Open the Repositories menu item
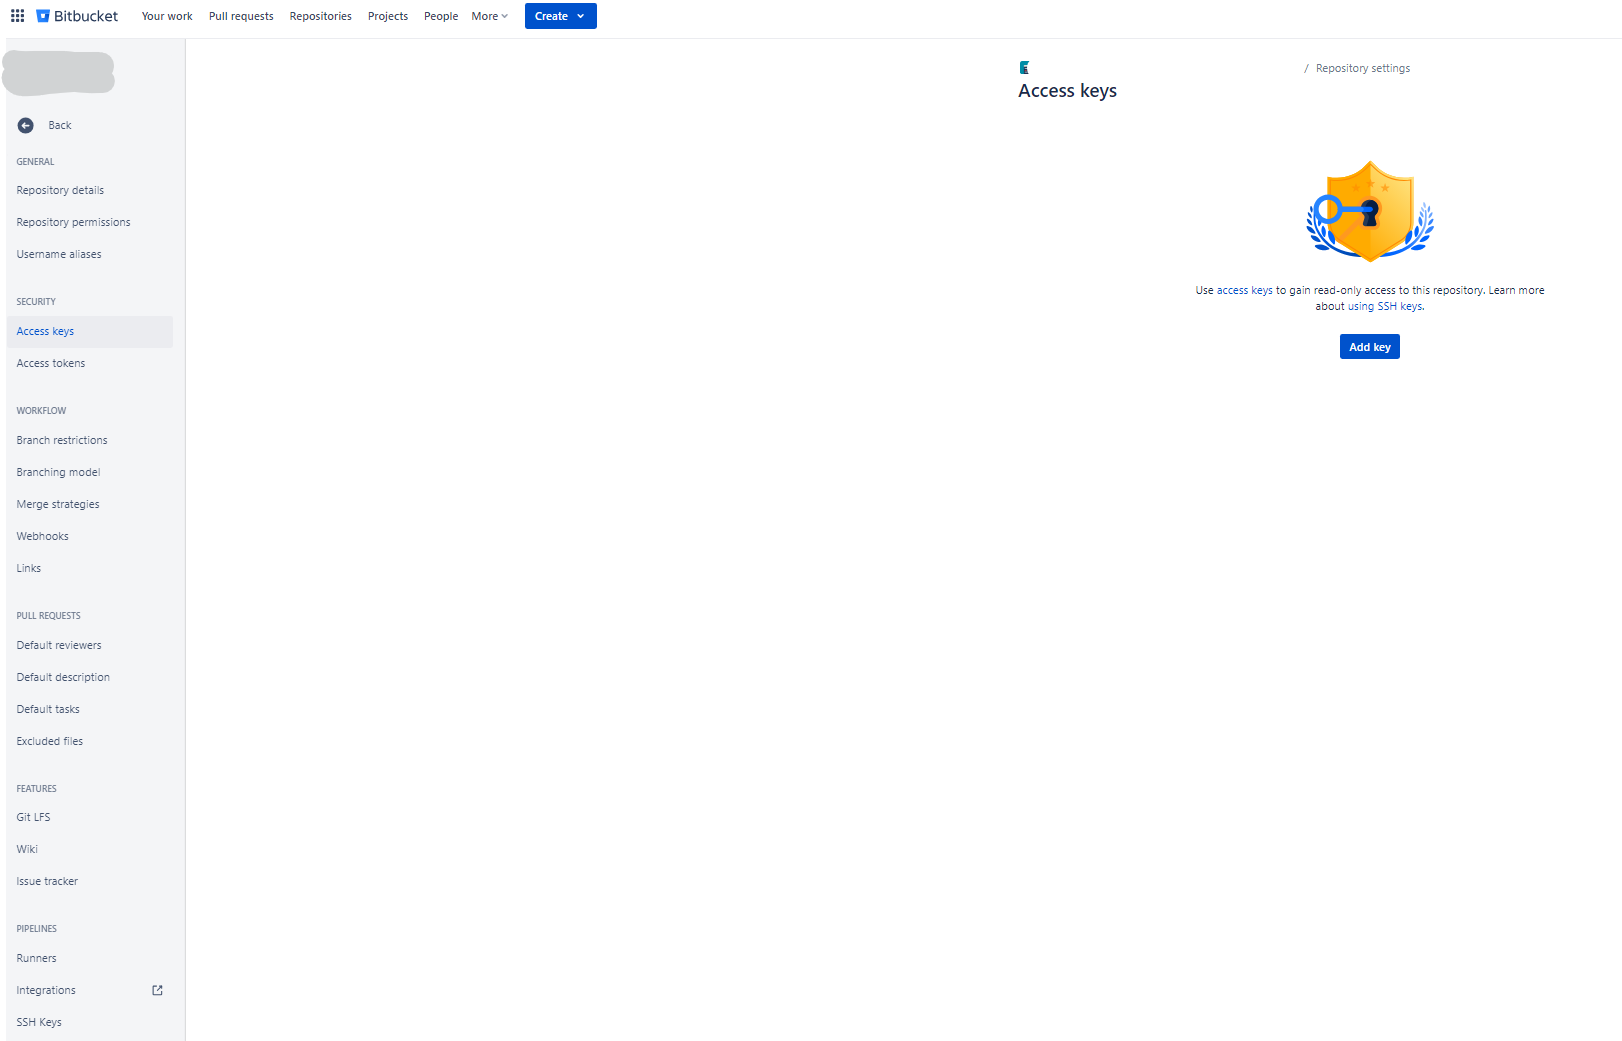1622x1041 pixels. [320, 16]
